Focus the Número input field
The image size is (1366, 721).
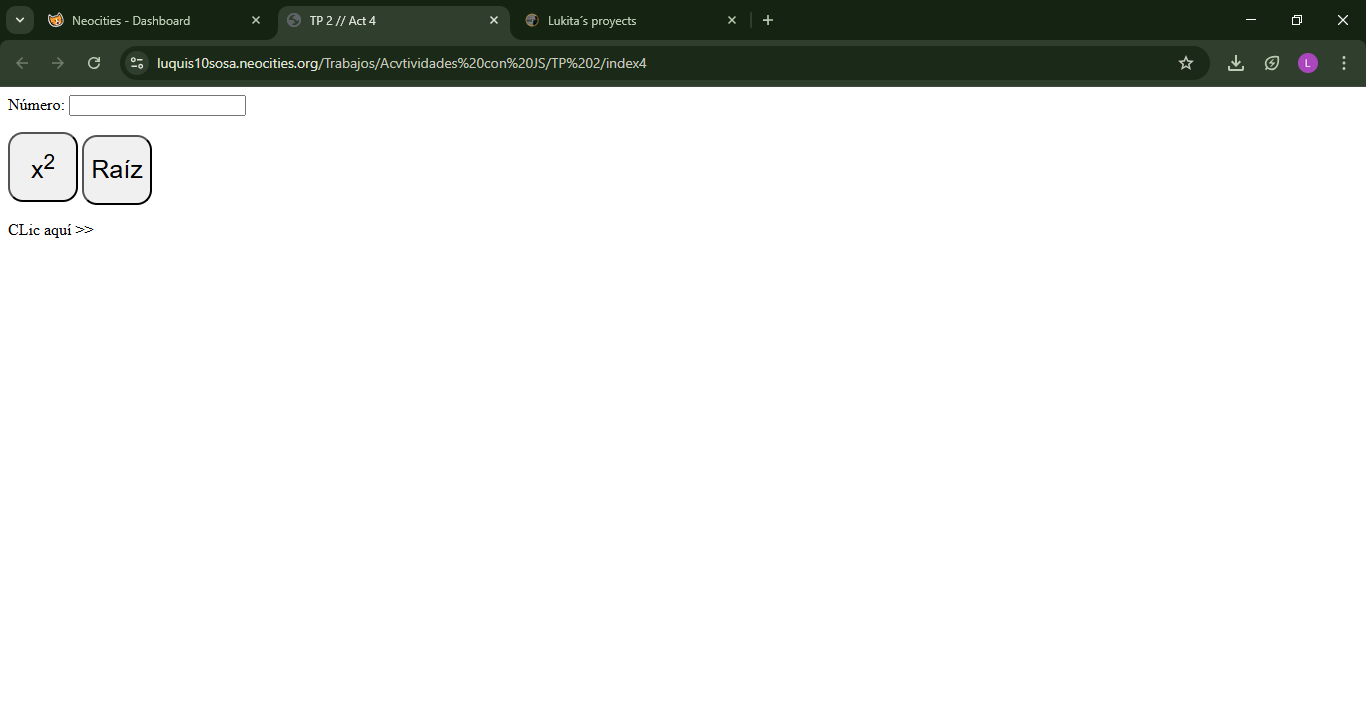click(157, 106)
